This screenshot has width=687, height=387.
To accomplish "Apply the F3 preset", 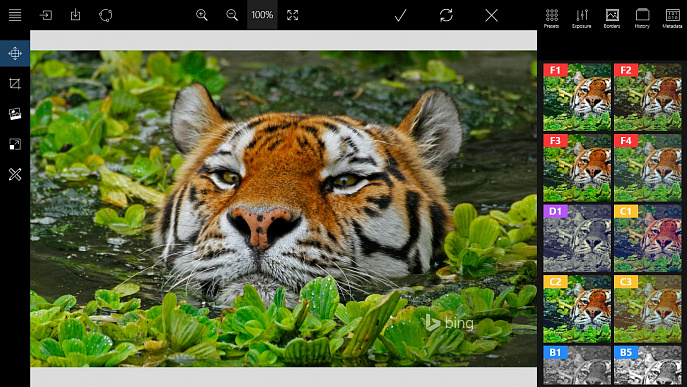I will point(577,168).
